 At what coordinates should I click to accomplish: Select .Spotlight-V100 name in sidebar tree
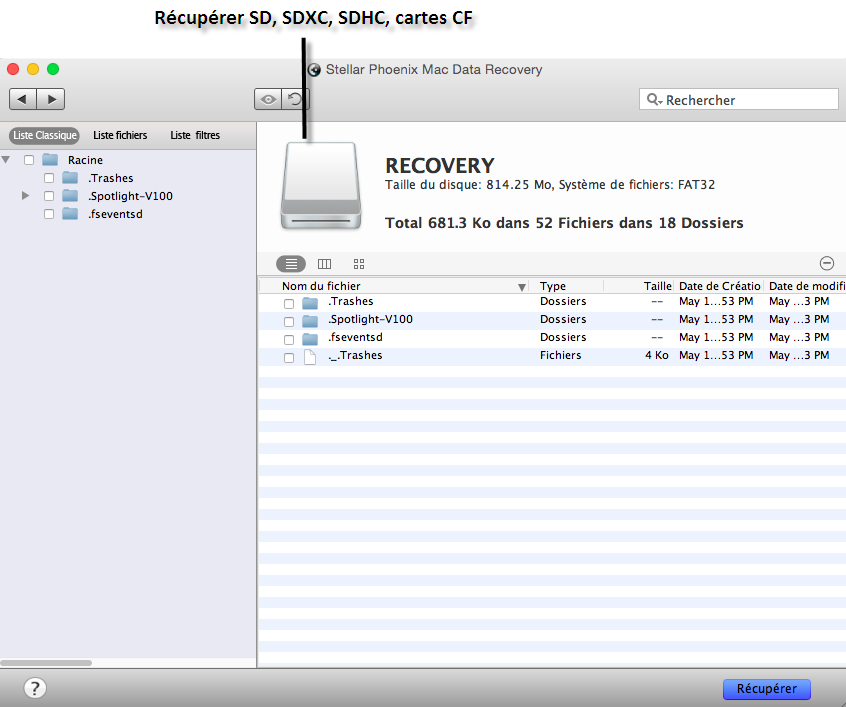131,196
